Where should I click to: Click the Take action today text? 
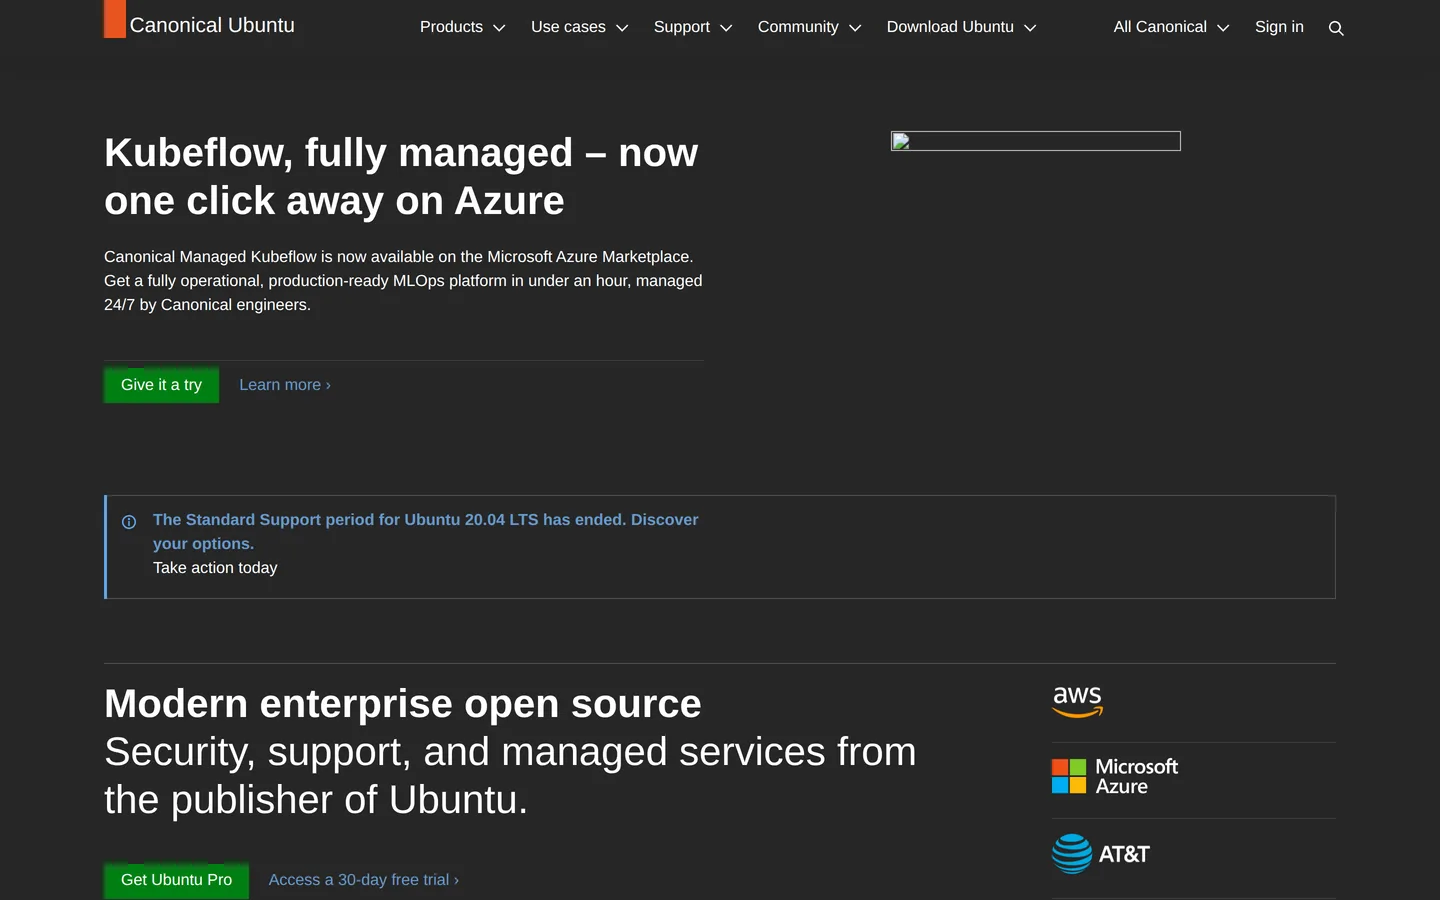click(x=215, y=568)
